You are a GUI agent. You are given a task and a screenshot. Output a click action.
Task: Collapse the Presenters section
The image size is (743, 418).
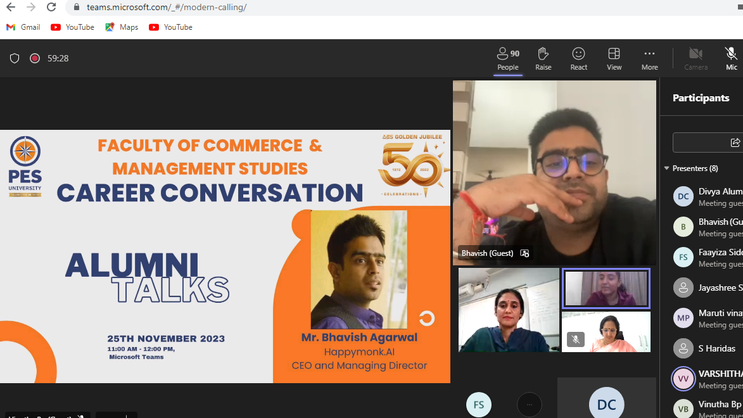pyautogui.click(x=668, y=169)
